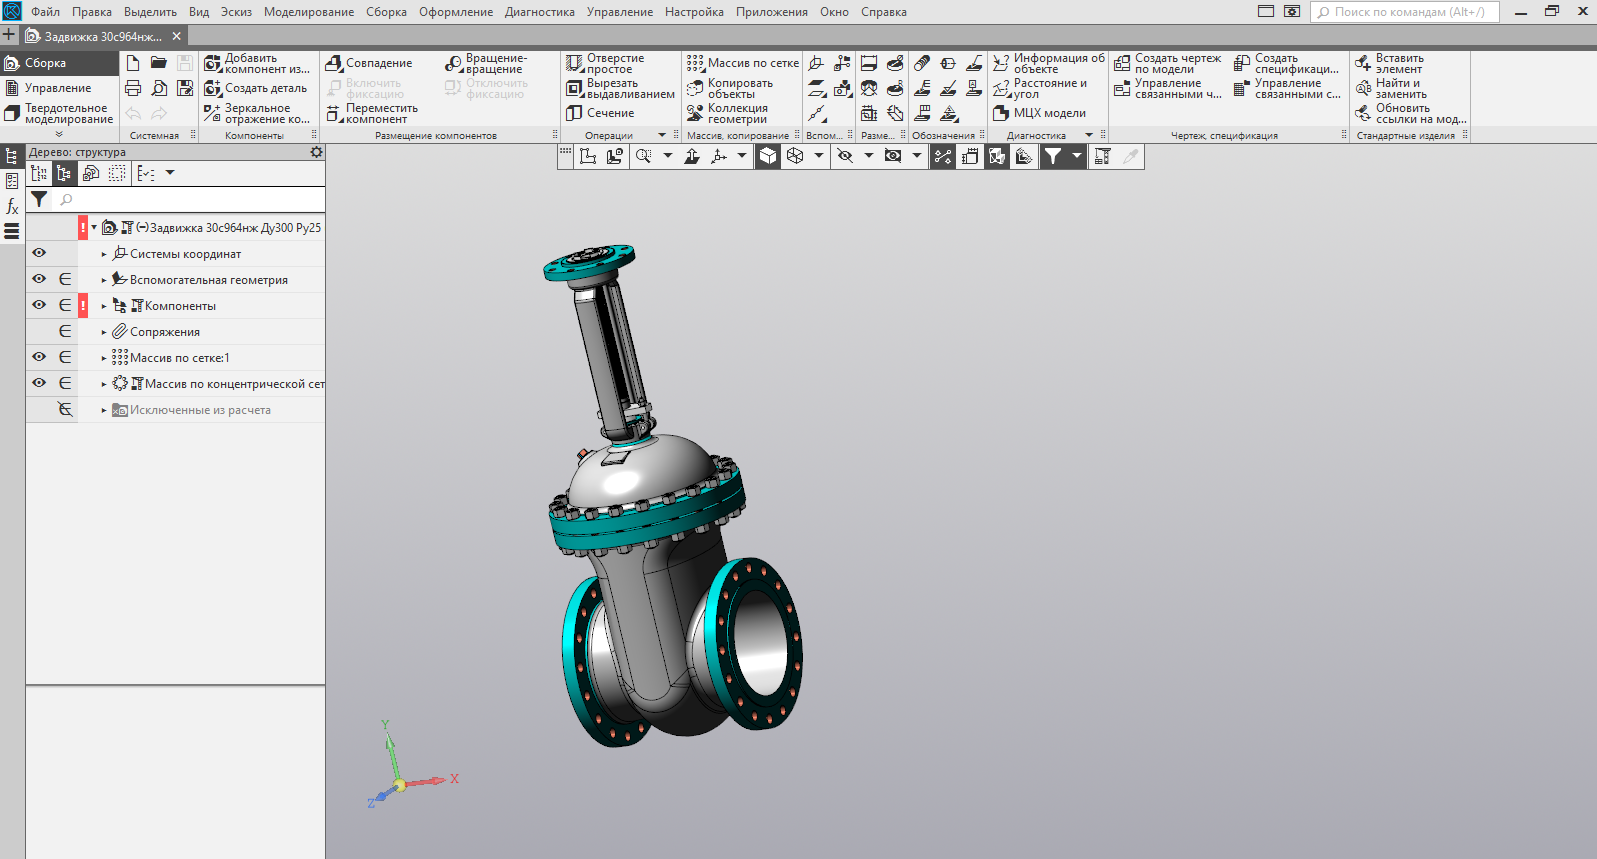Click the New document icon
This screenshot has width=1597, height=859.
(133, 63)
